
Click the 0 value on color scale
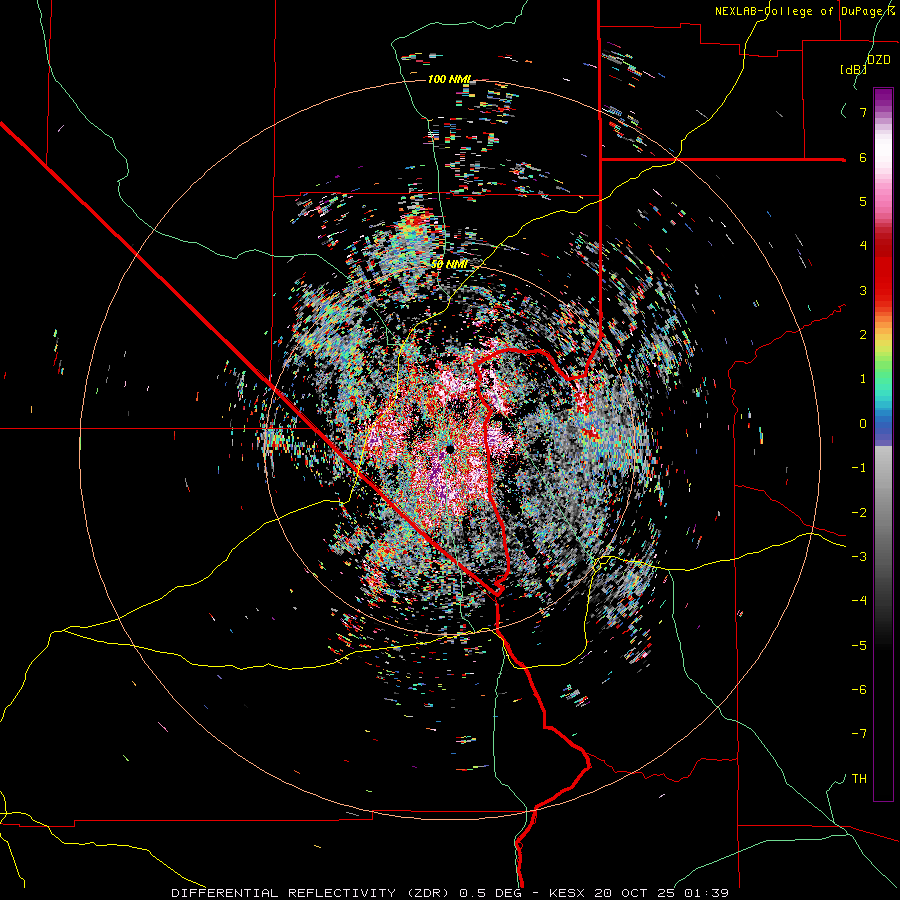863,424
